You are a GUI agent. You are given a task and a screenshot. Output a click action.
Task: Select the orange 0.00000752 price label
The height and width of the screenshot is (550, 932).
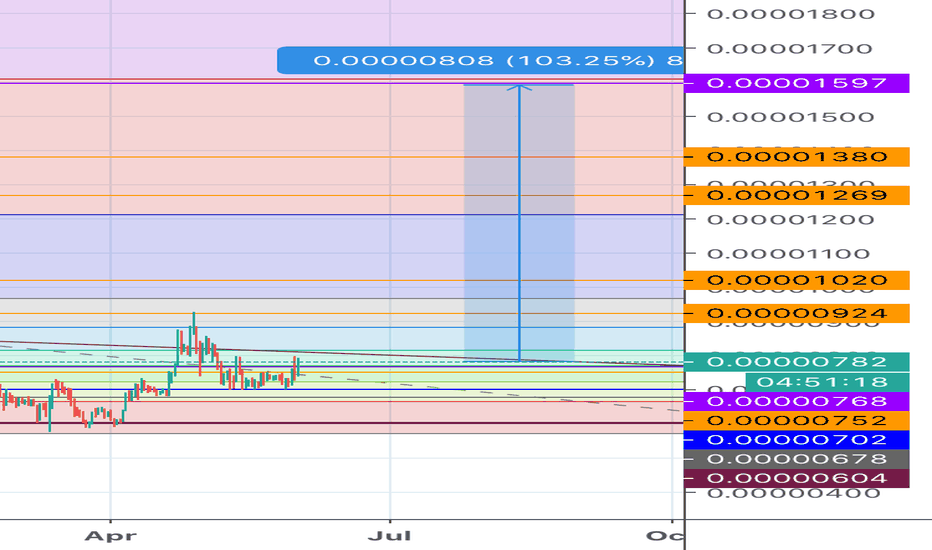[796, 420]
